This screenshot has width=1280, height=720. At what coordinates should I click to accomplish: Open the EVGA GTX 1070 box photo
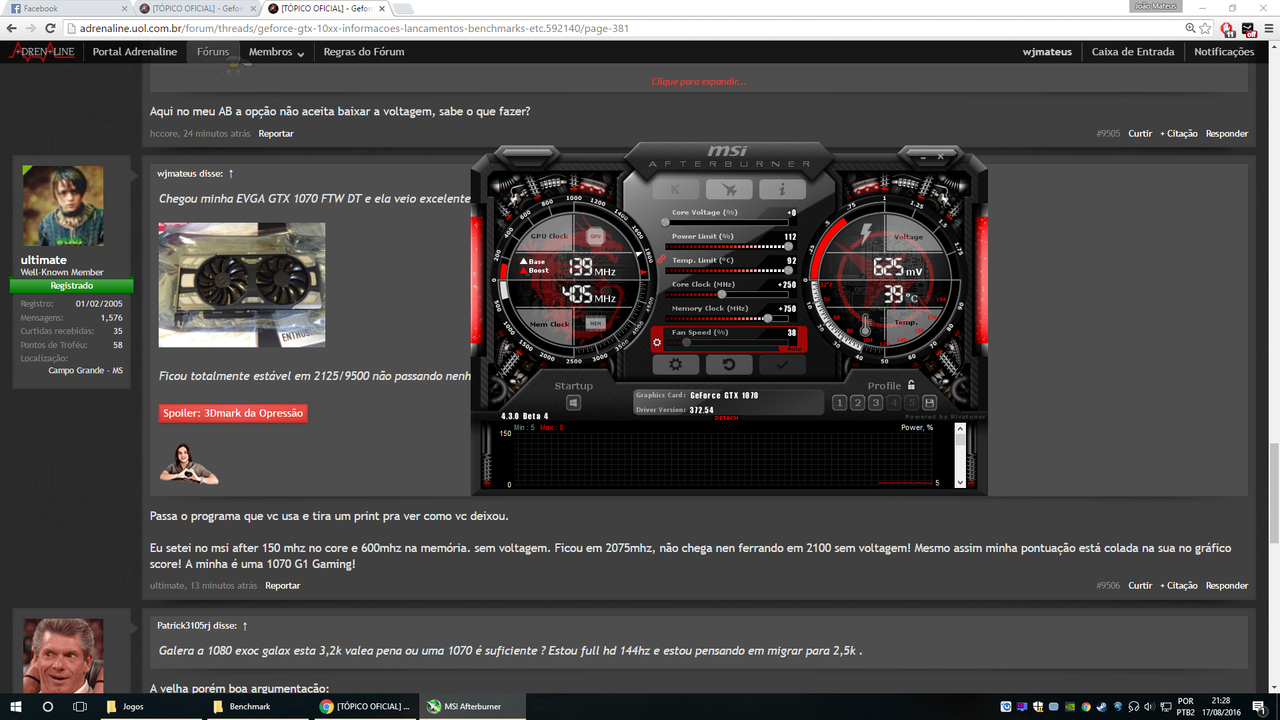(242, 285)
